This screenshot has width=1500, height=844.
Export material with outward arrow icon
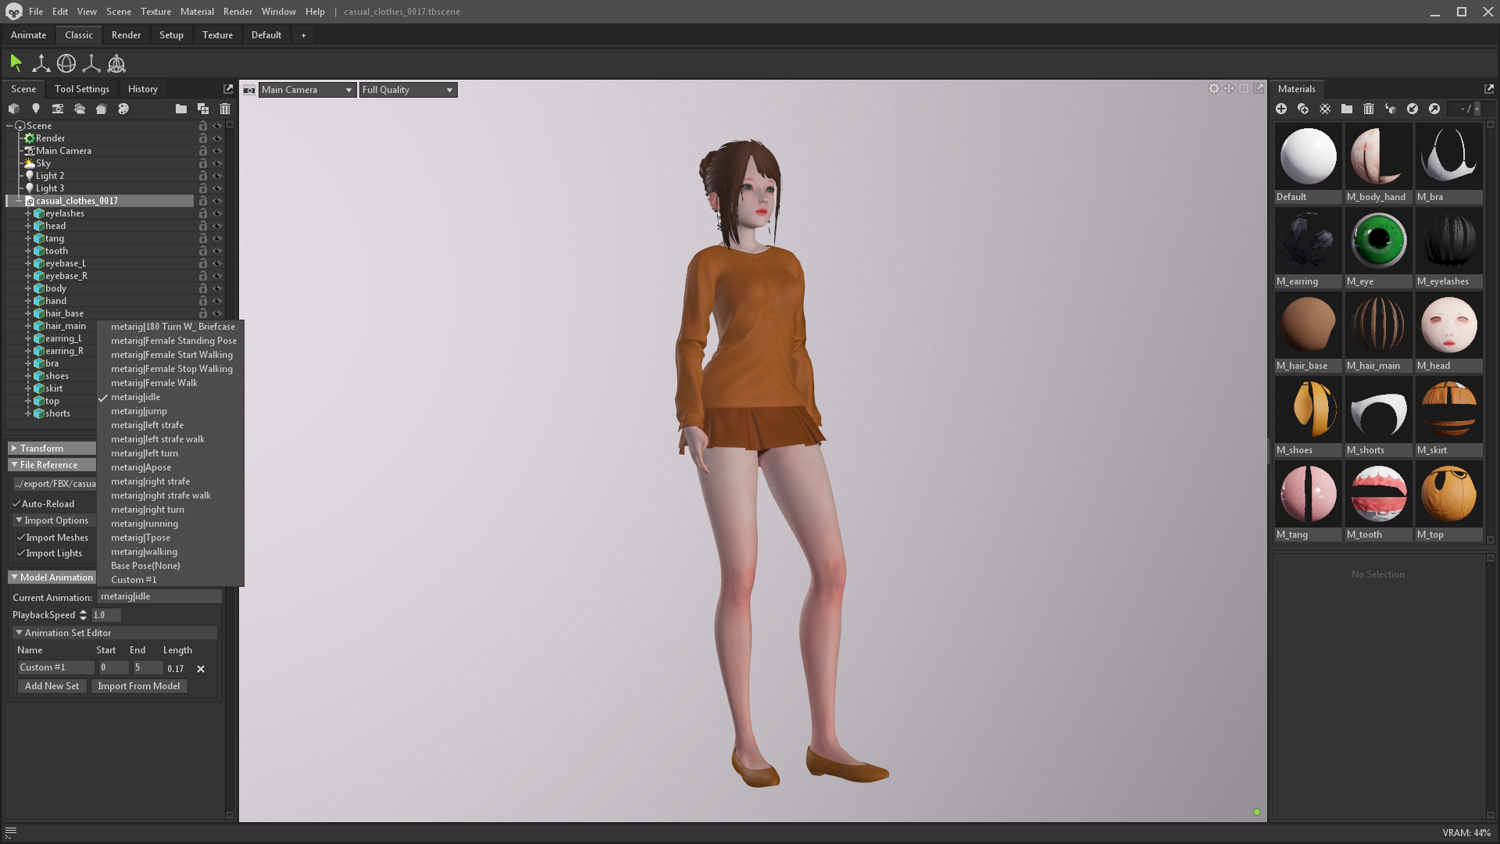pos(1434,109)
